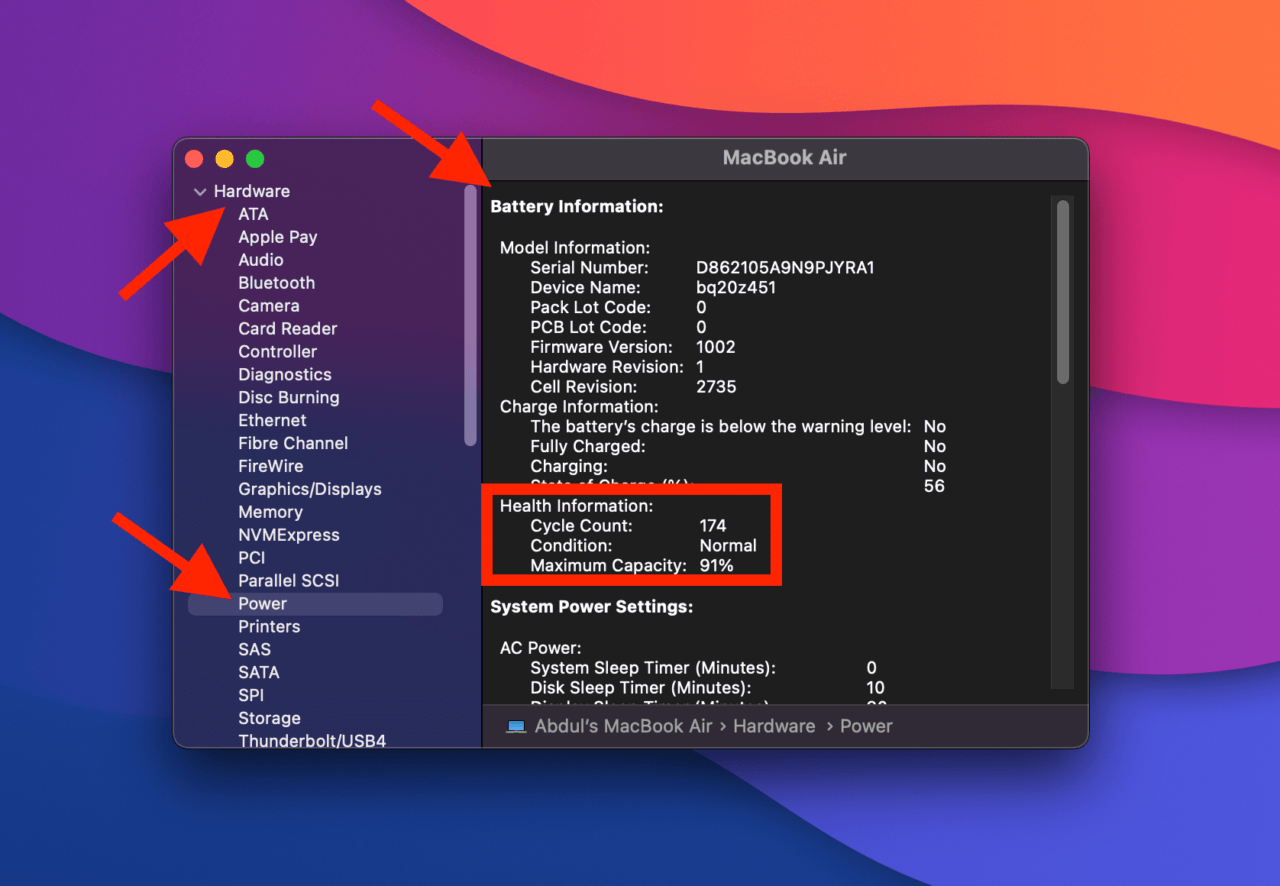Select Storage in the sidebar
The height and width of the screenshot is (886, 1280).
click(x=269, y=718)
